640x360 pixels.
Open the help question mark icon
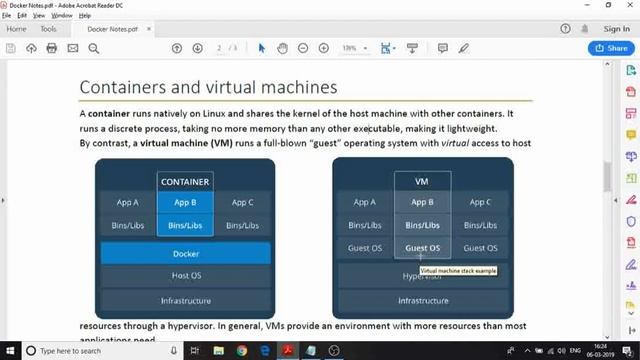pyautogui.click(x=565, y=29)
